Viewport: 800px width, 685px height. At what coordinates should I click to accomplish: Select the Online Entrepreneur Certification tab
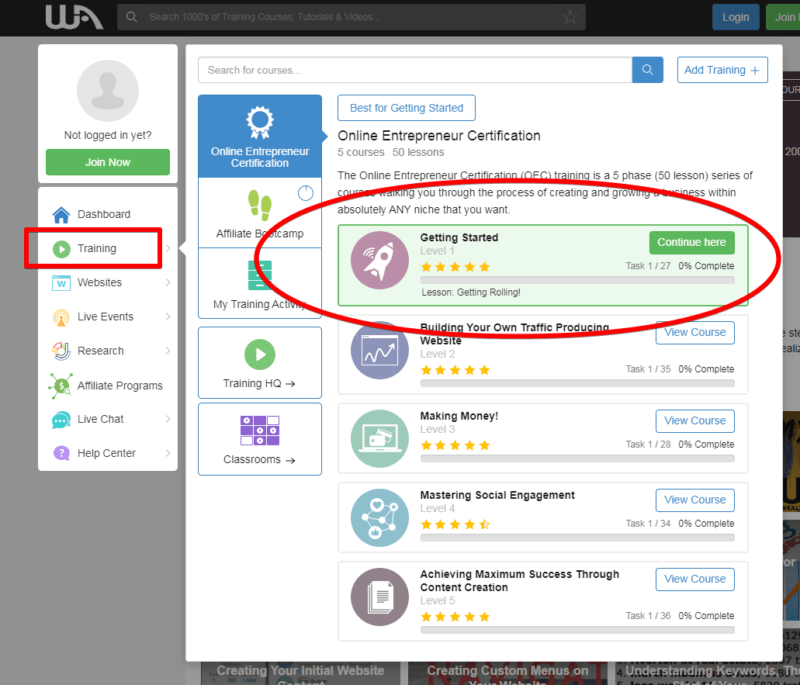pyautogui.click(x=260, y=136)
